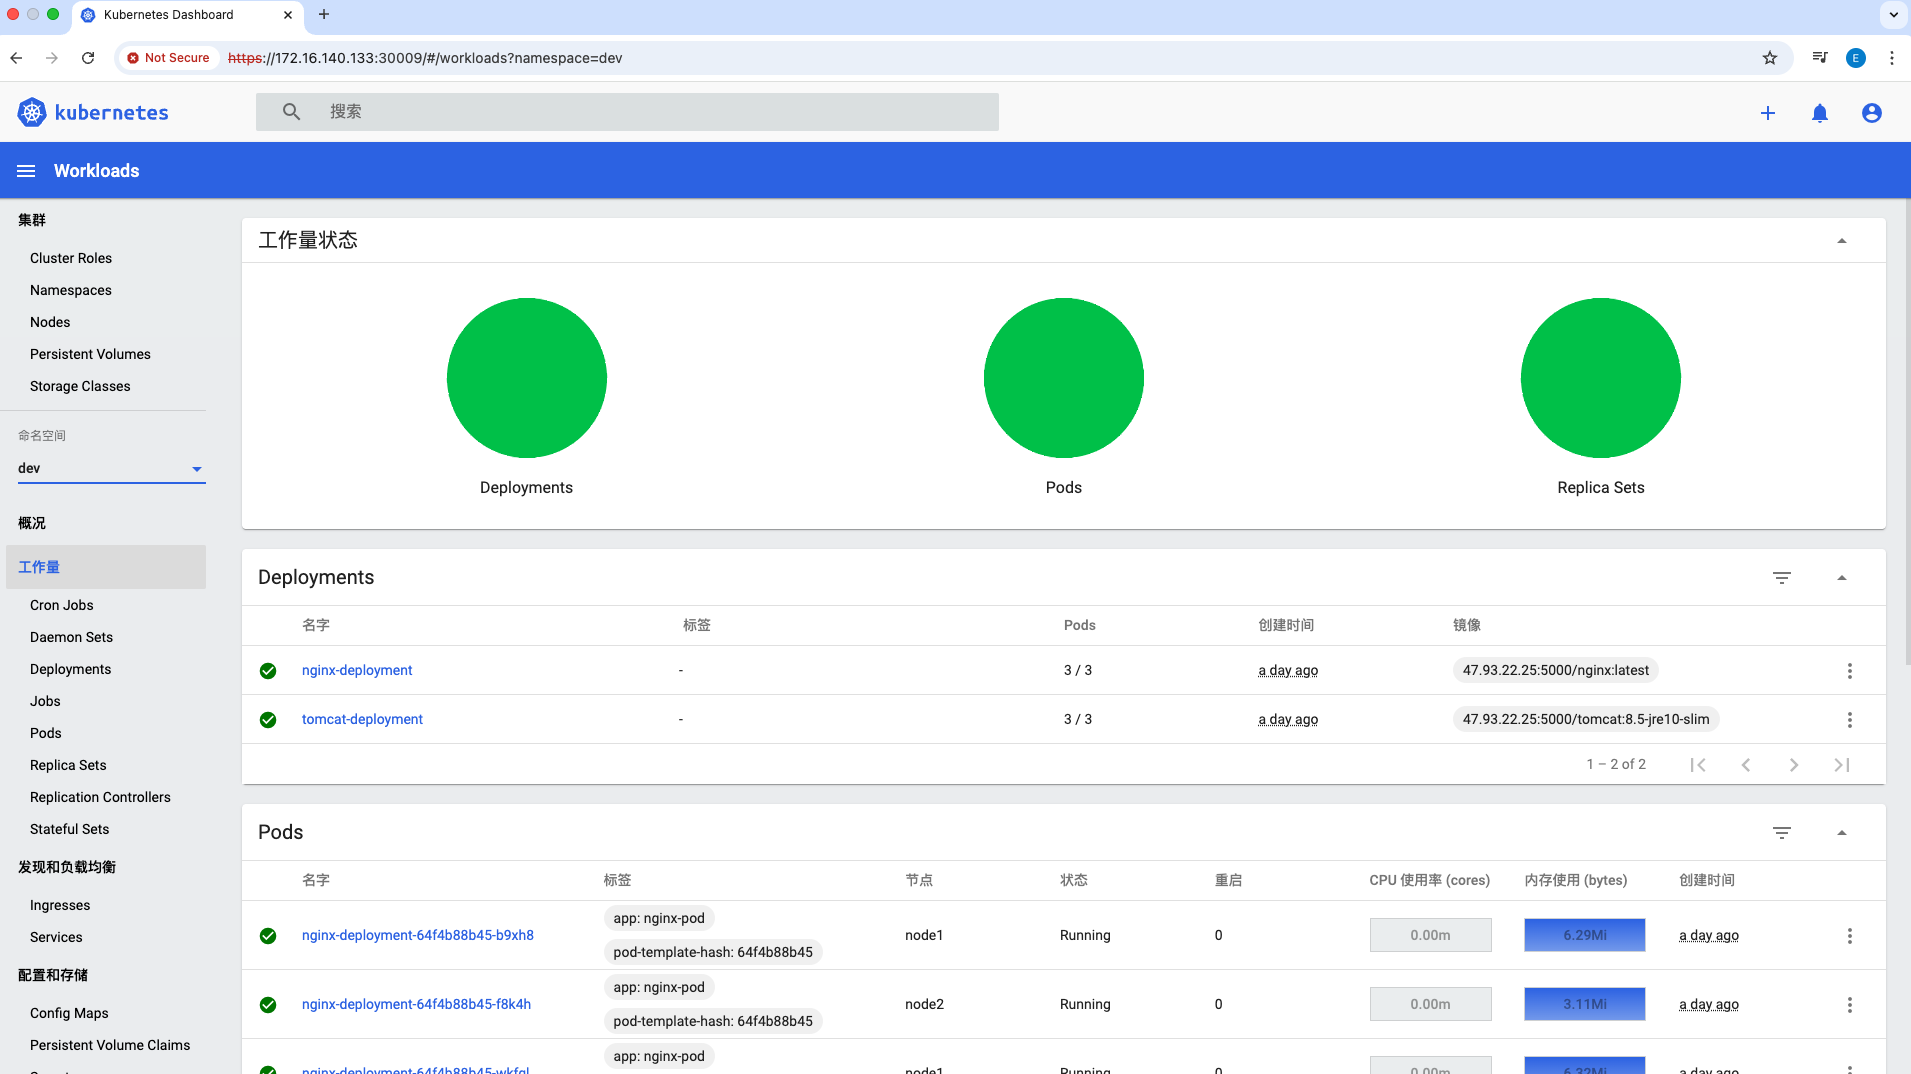Go to next page of Deployments

point(1794,765)
